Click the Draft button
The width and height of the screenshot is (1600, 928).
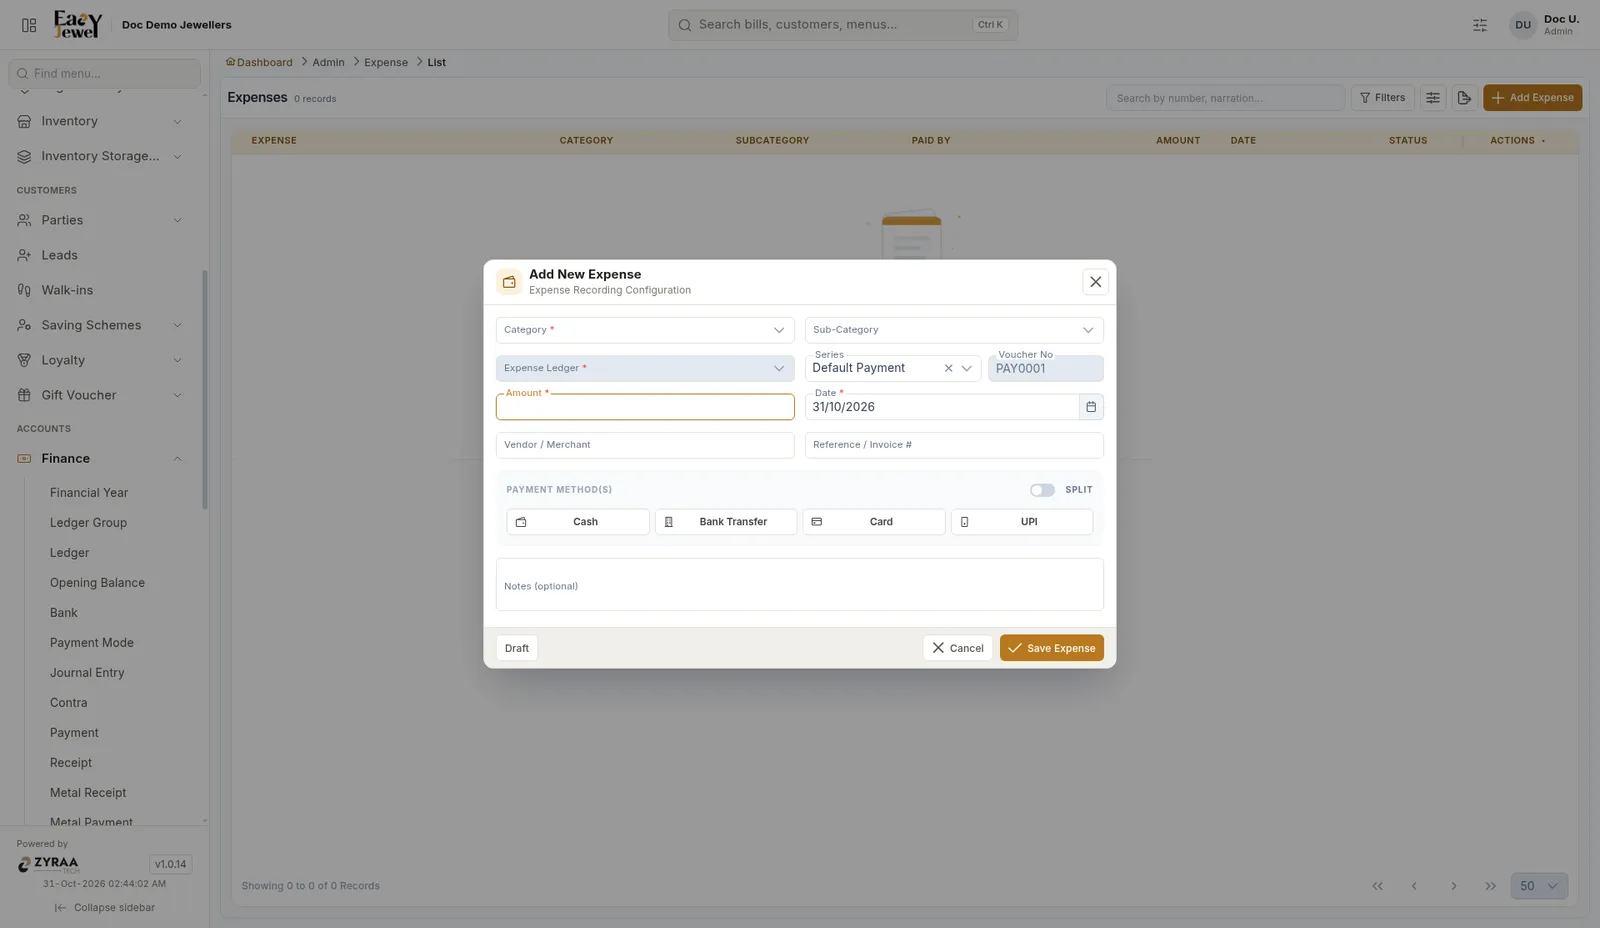[517, 648]
